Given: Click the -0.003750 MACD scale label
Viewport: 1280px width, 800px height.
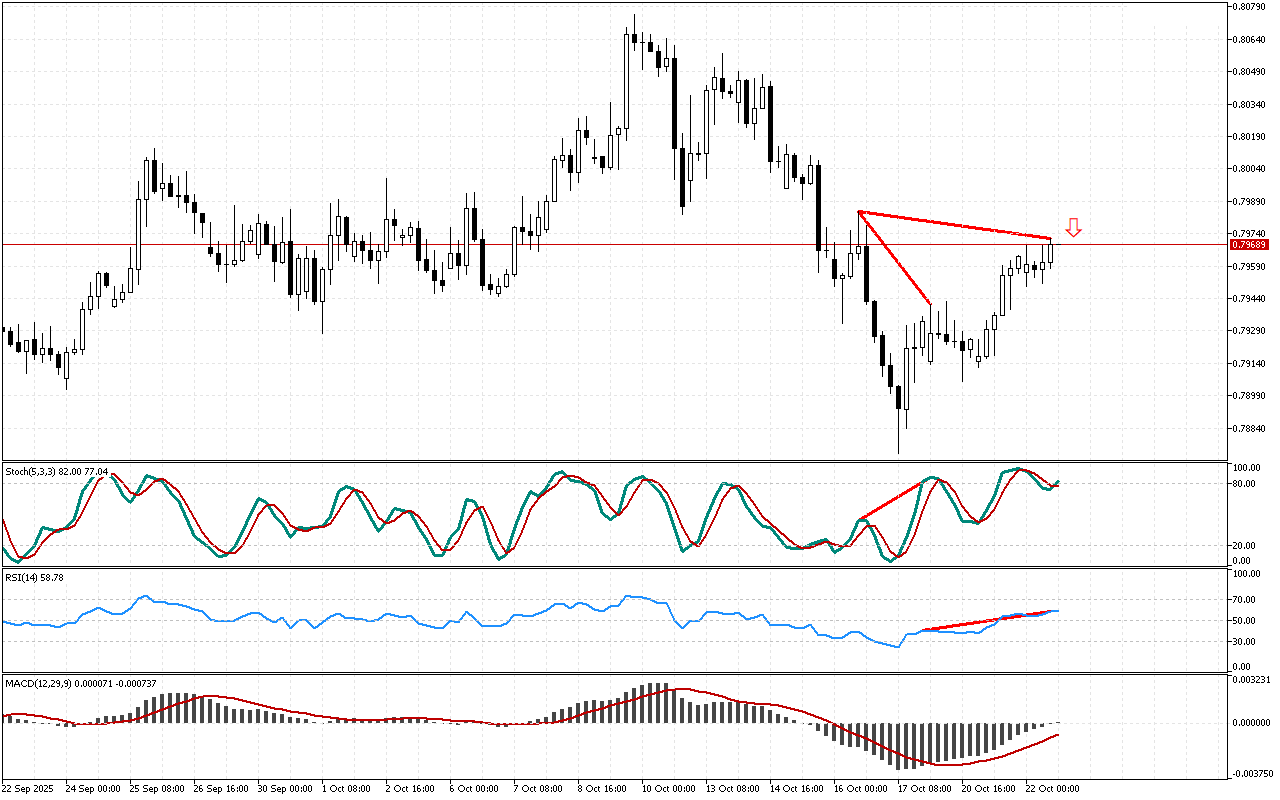Looking at the screenshot, I should (1250, 773).
